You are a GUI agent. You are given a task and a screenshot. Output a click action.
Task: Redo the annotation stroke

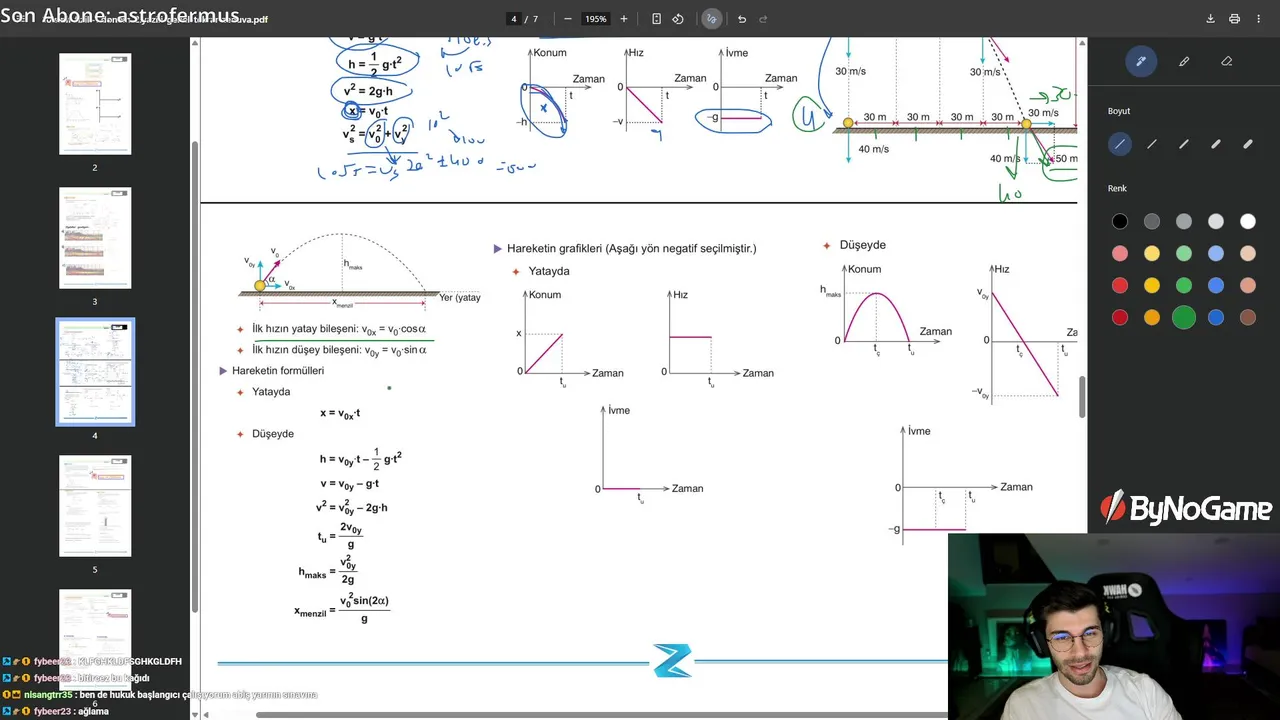click(x=764, y=19)
